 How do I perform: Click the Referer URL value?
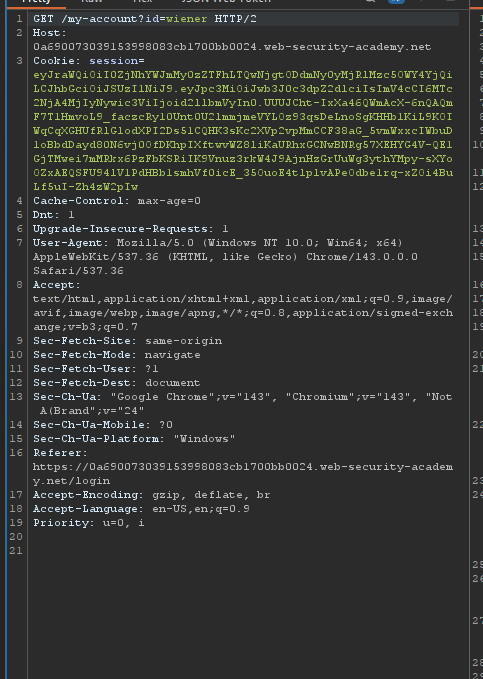point(243,474)
